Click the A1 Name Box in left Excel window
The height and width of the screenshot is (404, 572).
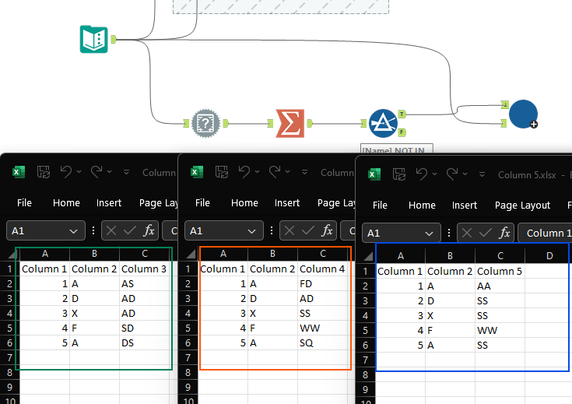pyautogui.click(x=46, y=231)
